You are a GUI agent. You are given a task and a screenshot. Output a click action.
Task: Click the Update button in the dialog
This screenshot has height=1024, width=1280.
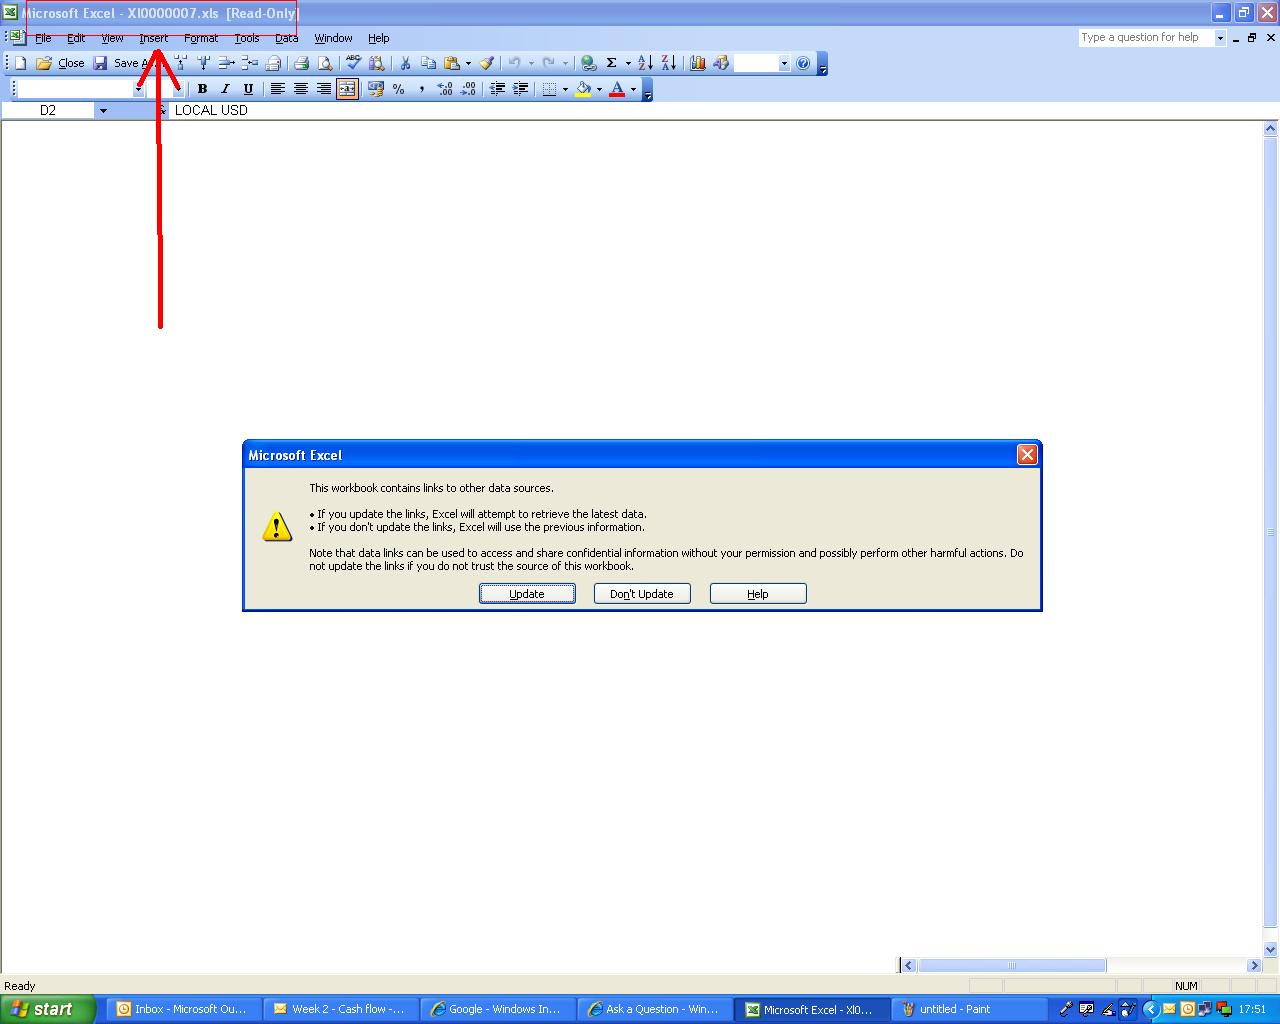coord(527,593)
